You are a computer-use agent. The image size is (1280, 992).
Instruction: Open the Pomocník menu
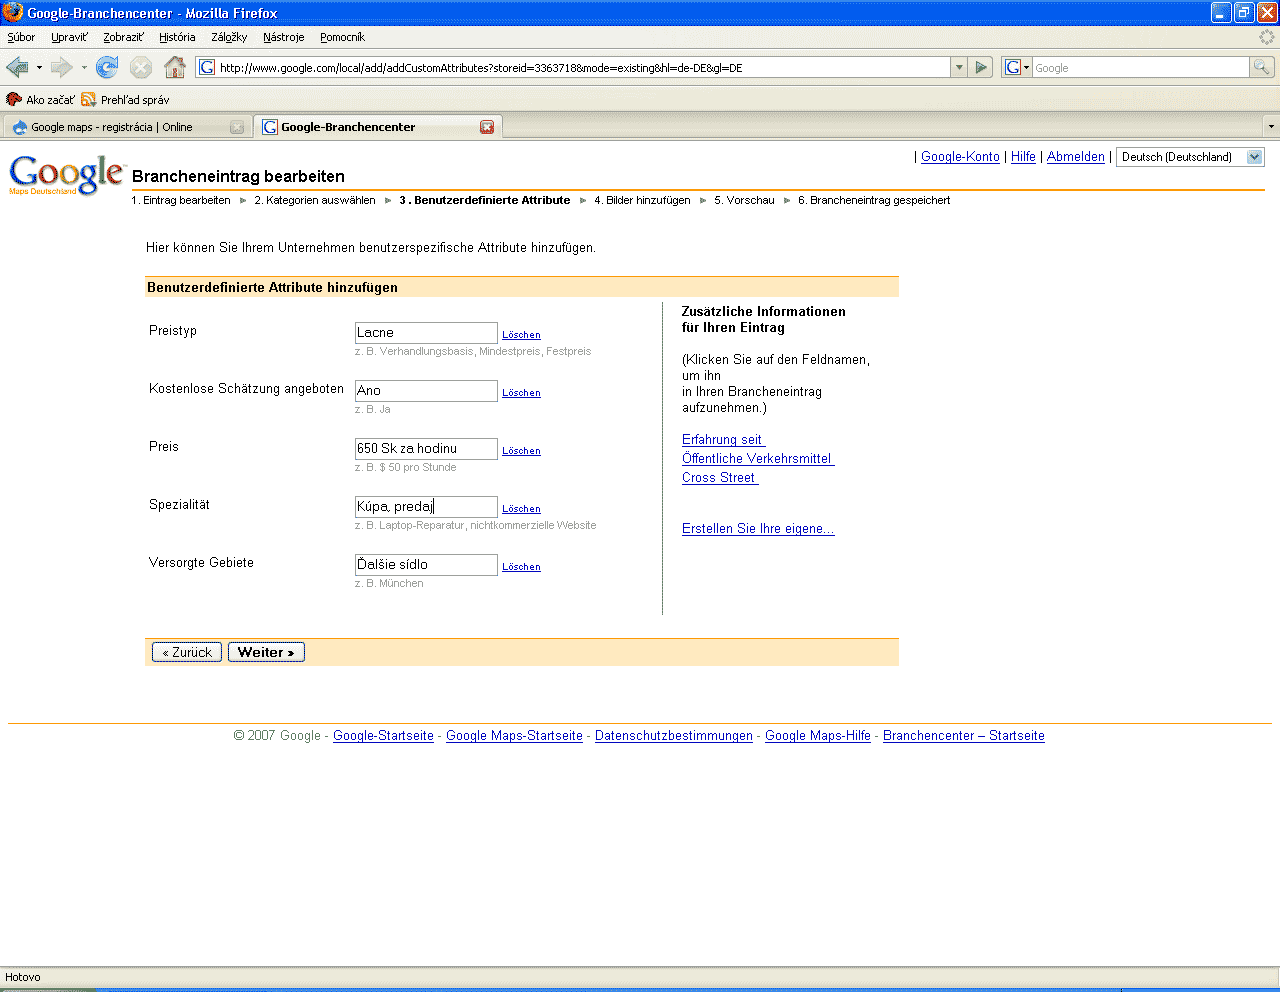(x=342, y=37)
